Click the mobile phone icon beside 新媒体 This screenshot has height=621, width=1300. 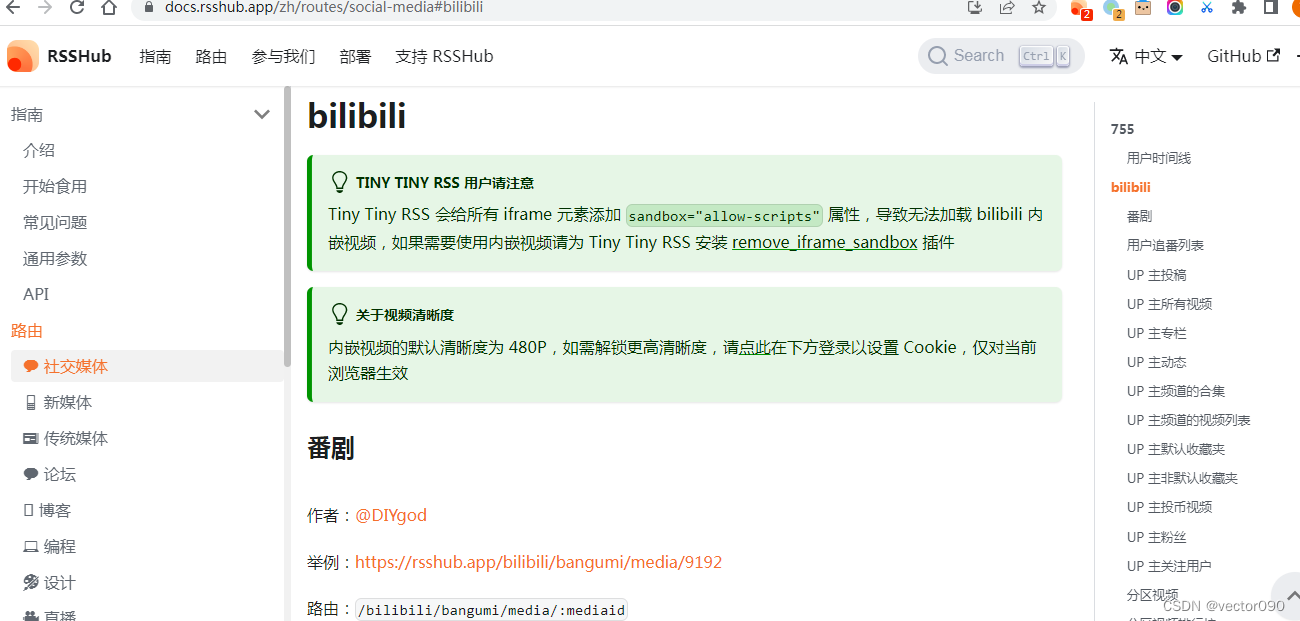tap(30, 402)
